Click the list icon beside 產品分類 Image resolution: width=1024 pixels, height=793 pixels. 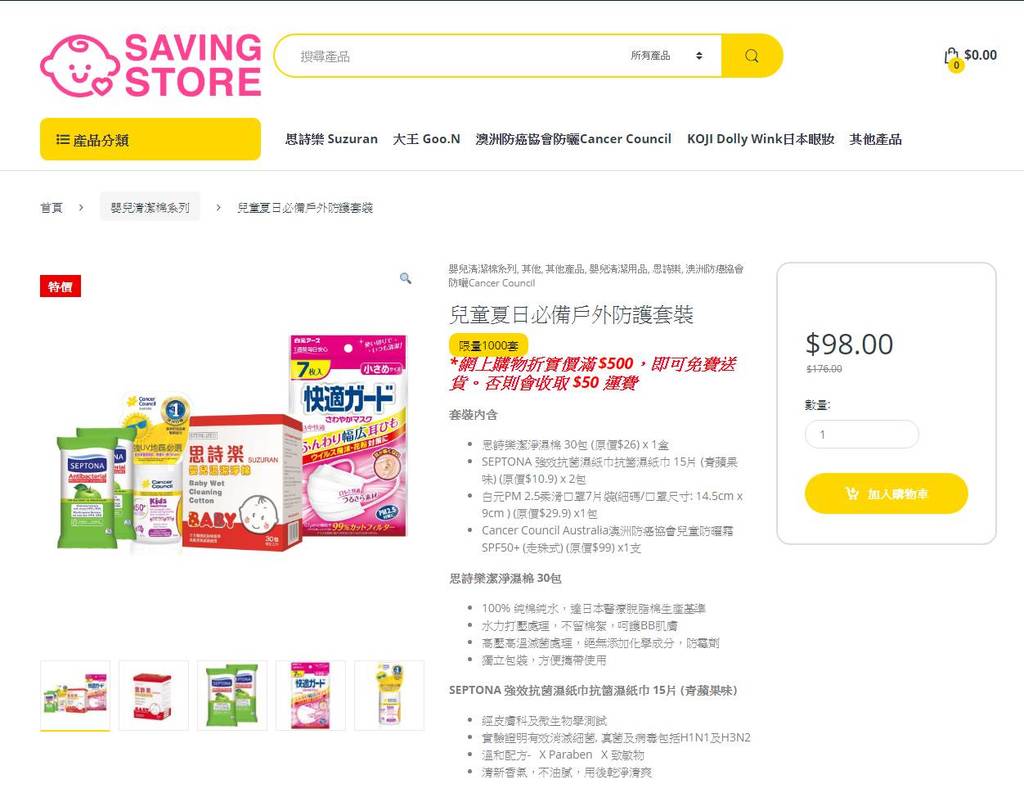click(x=63, y=139)
